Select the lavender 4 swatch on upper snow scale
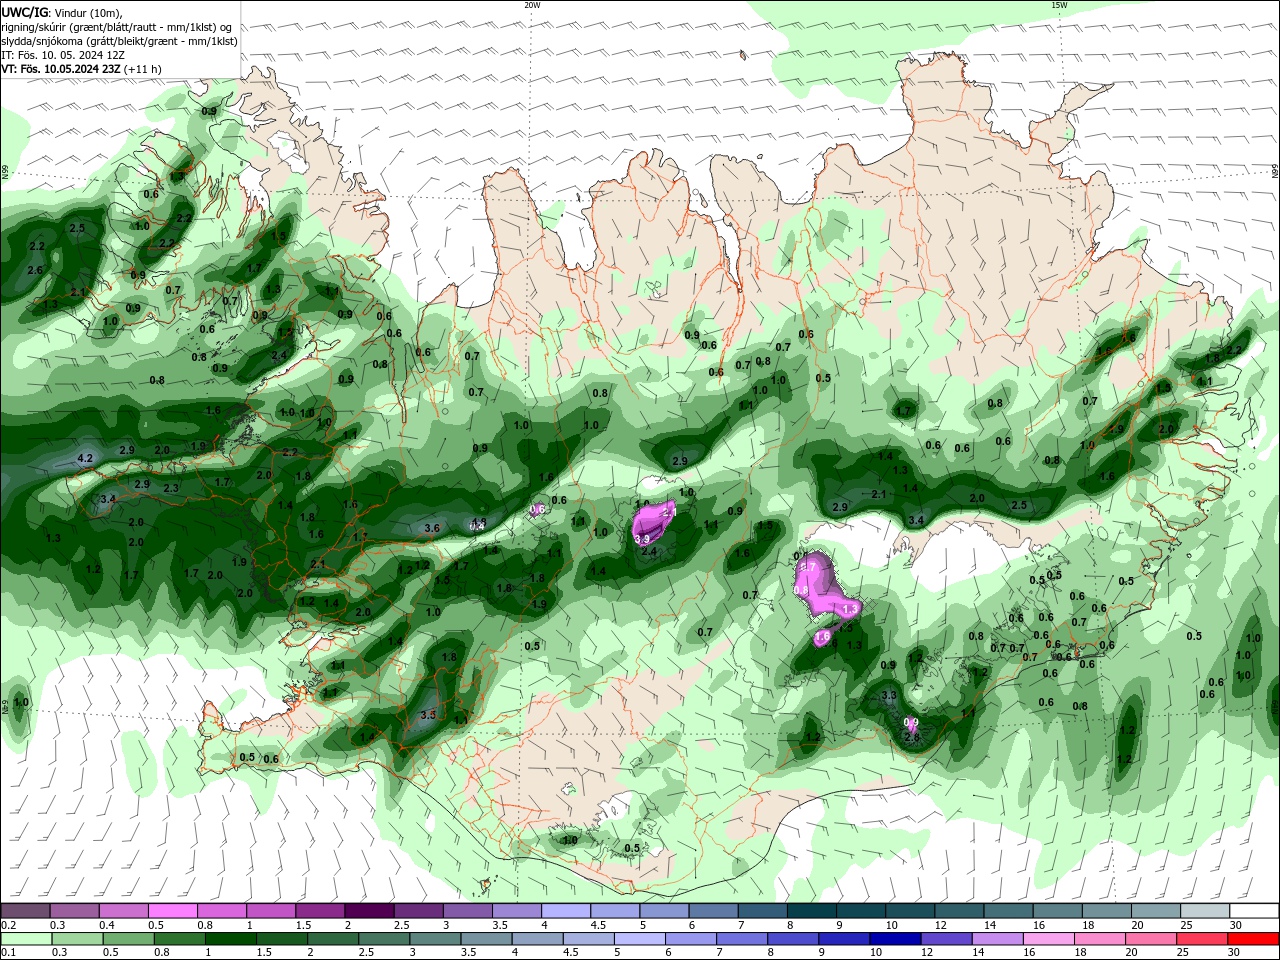 pyautogui.click(x=565, y=911)
